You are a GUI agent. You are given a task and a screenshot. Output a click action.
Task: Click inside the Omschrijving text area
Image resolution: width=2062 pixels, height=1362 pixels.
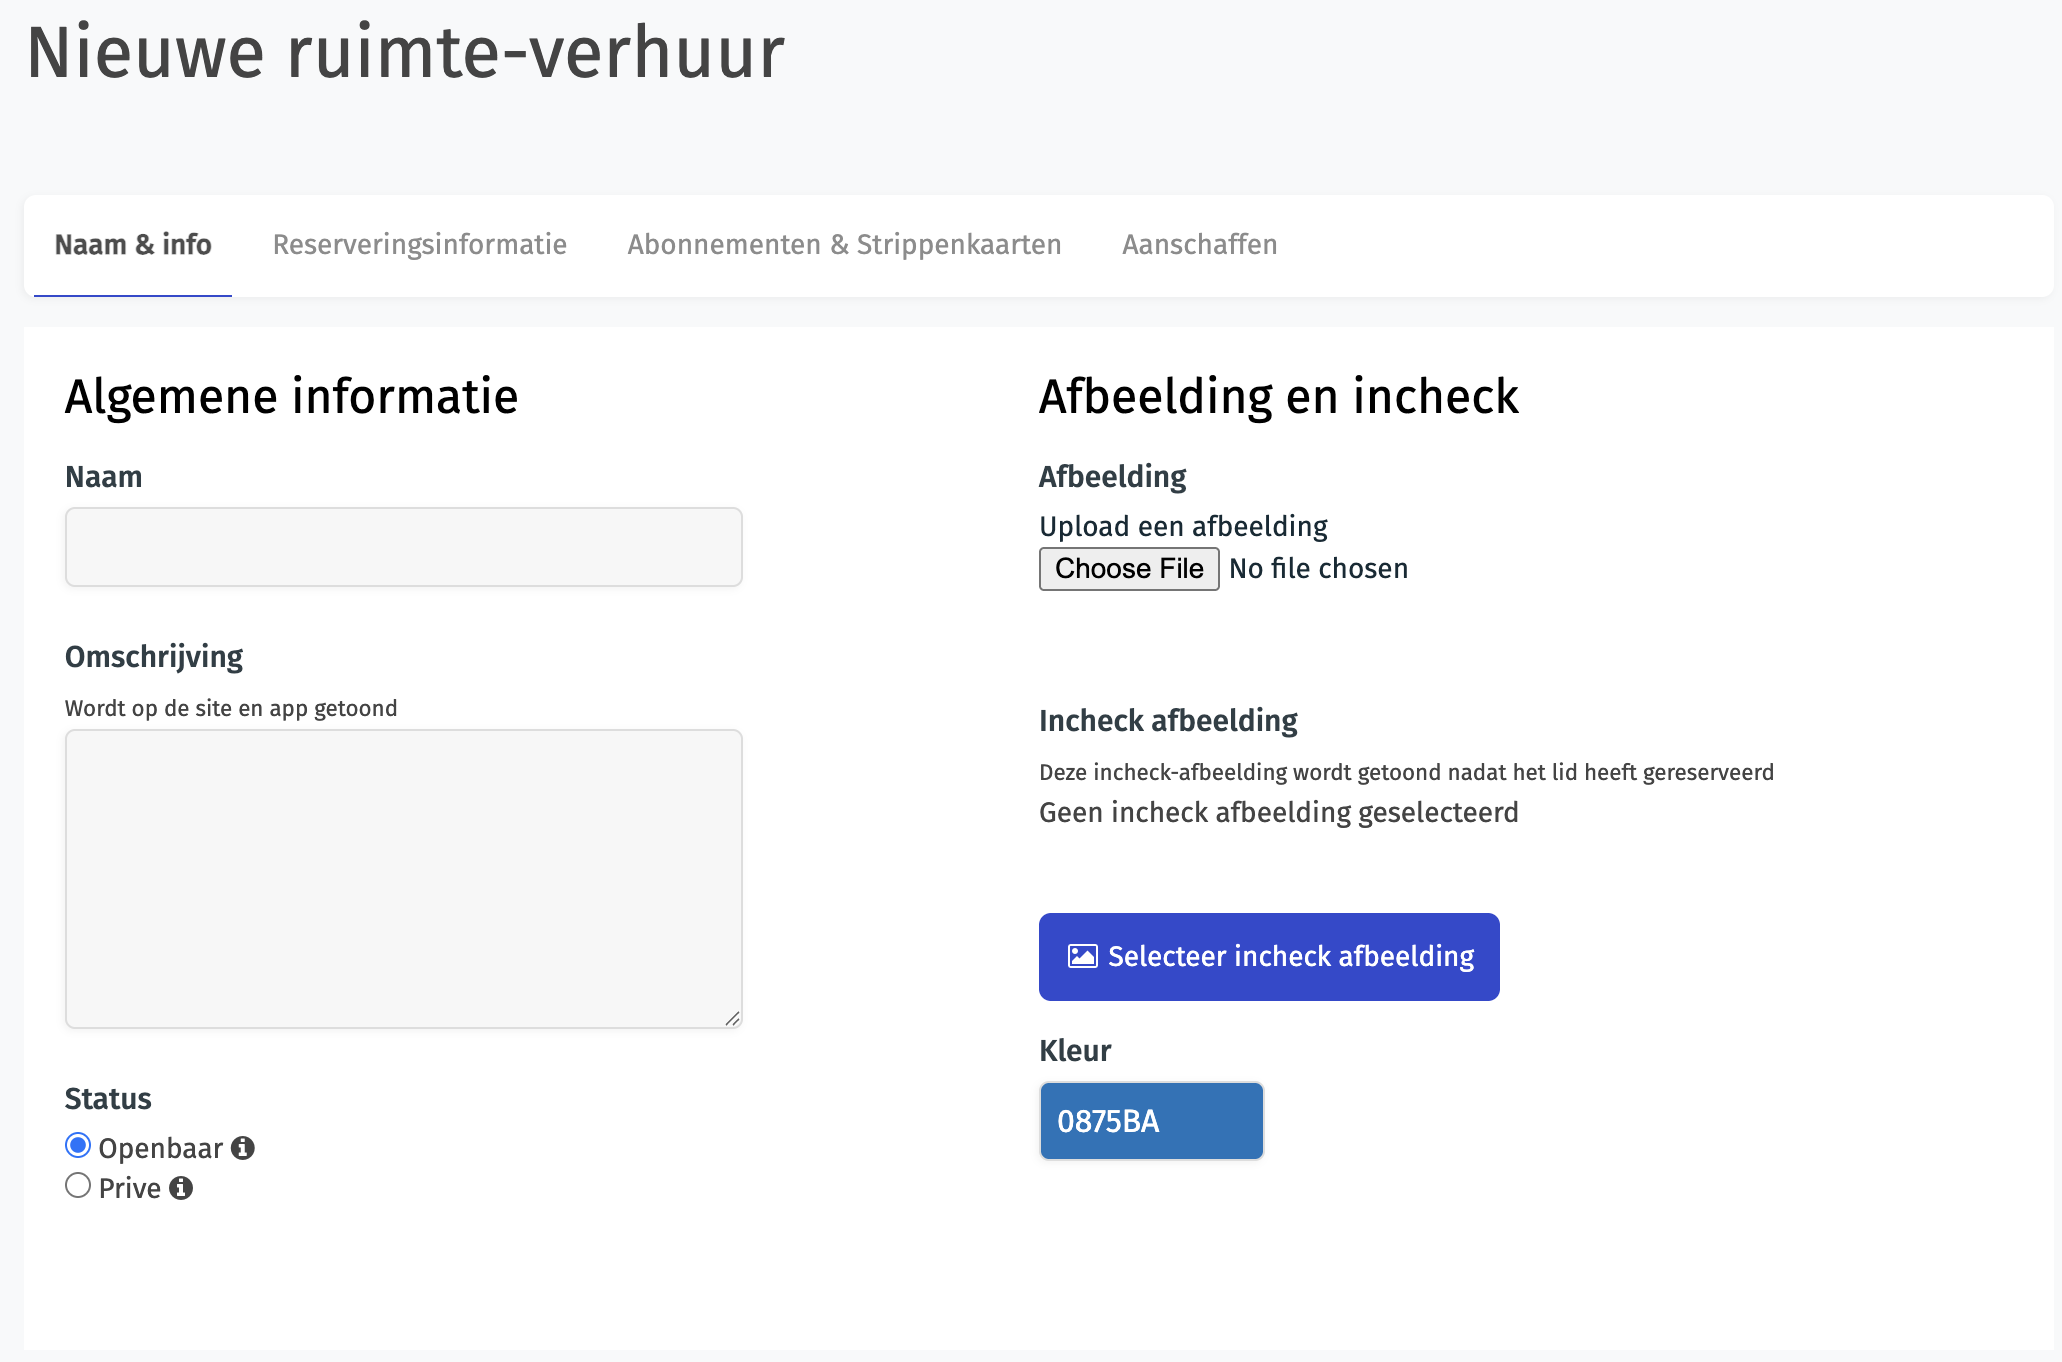pyautogui.click(x=404, y=878)
